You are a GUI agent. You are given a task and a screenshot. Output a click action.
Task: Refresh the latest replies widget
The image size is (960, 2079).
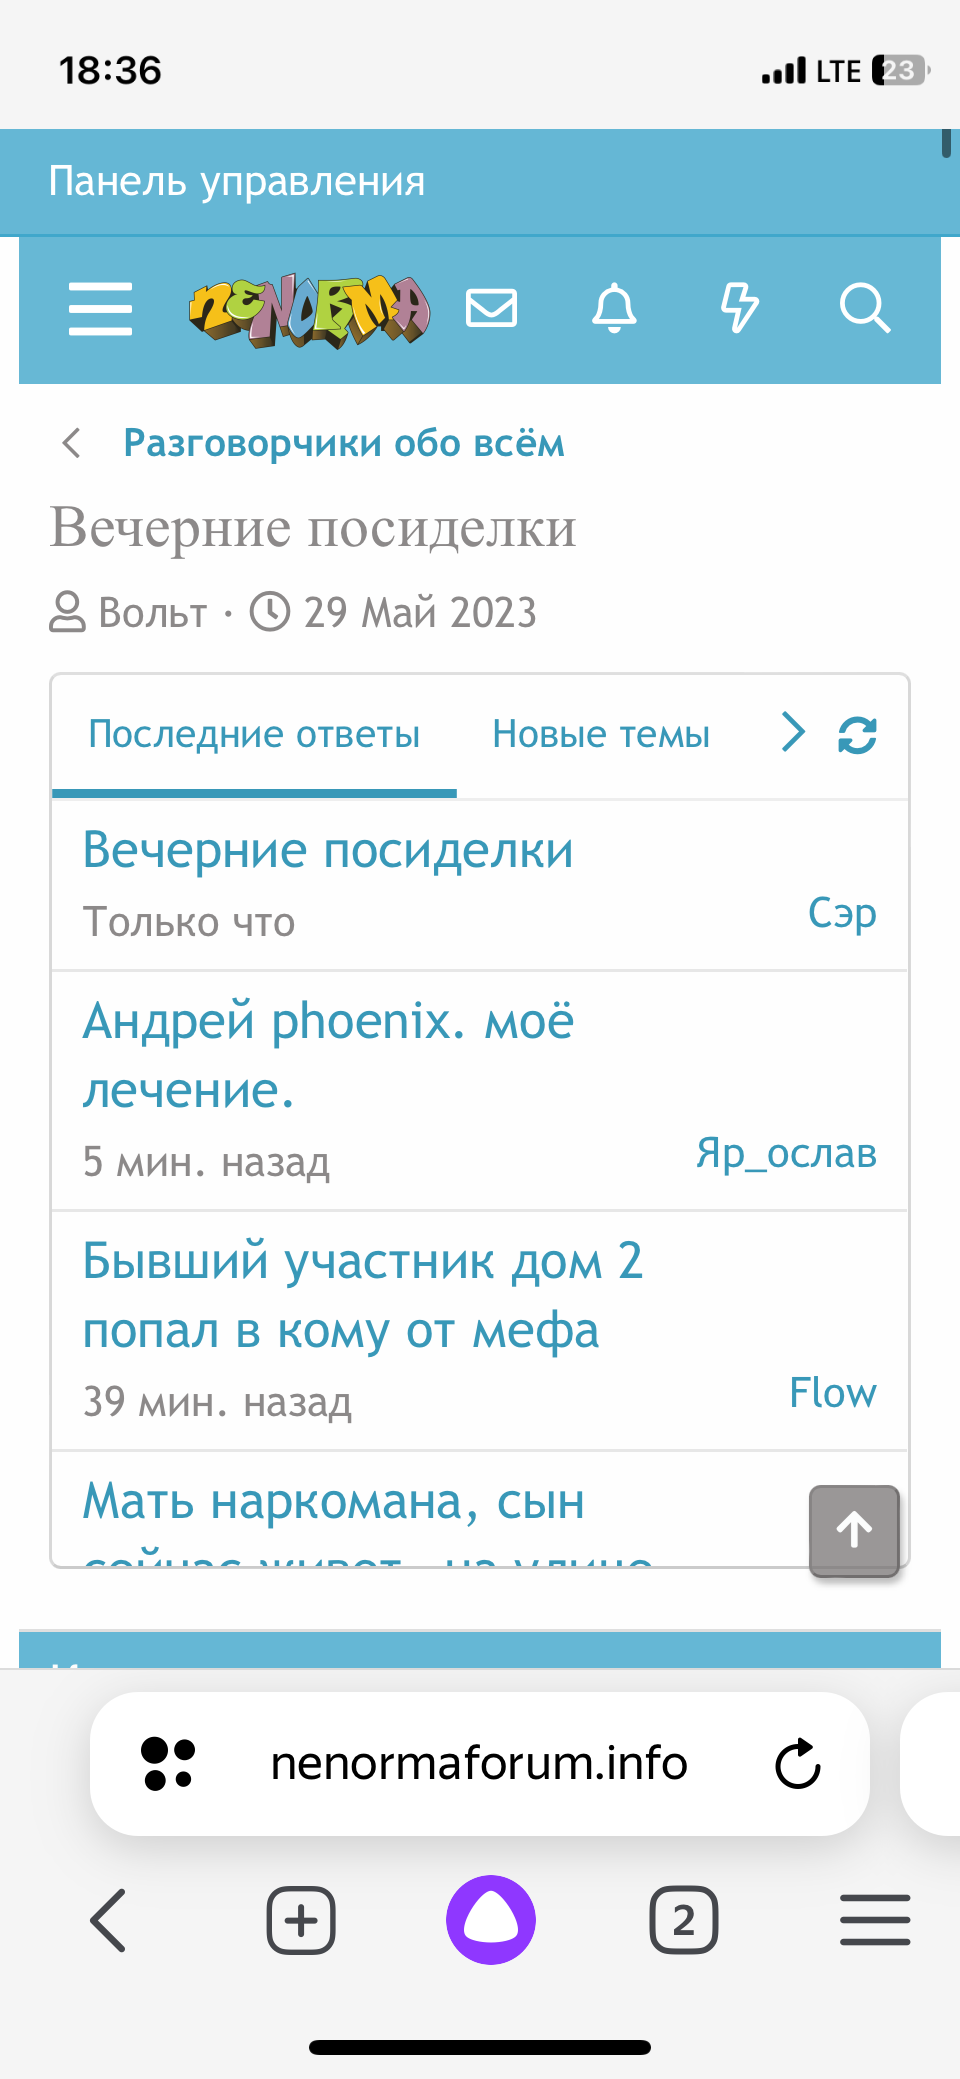point(857,735)
